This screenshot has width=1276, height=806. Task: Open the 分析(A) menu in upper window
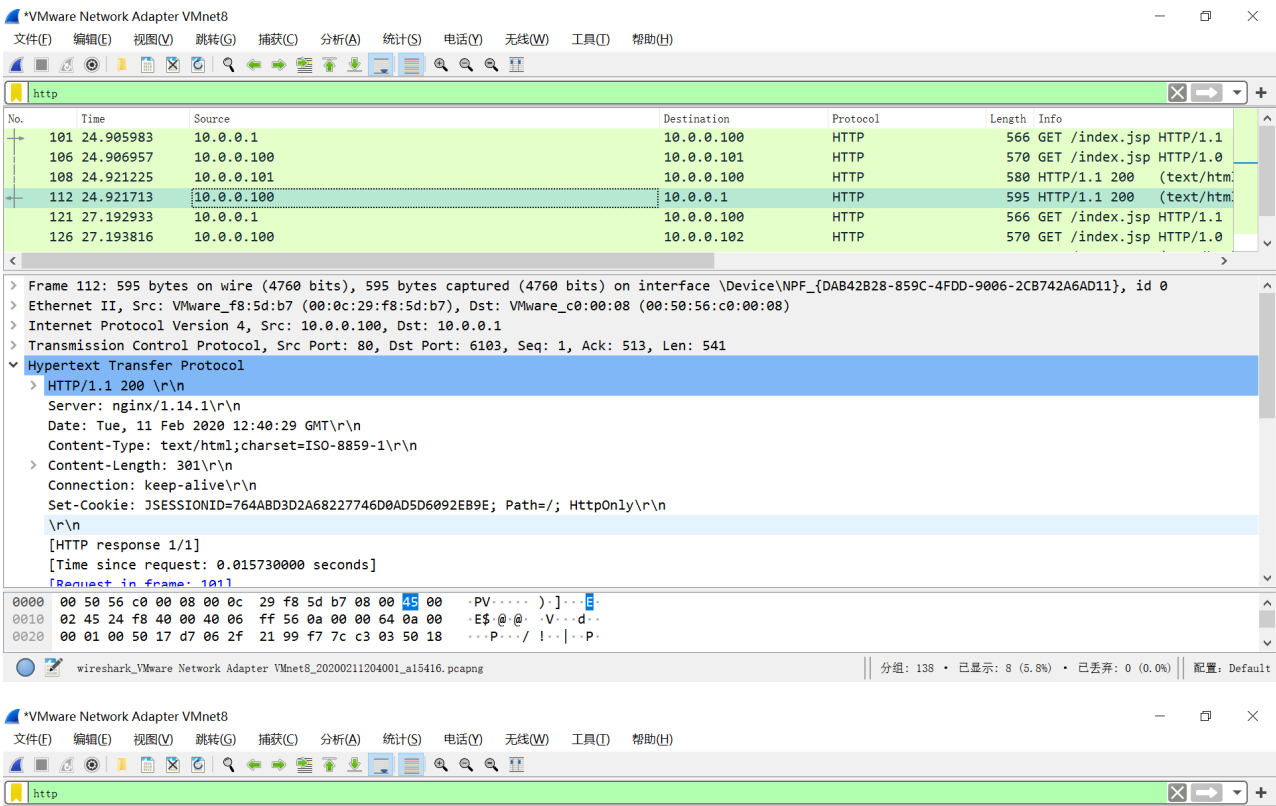[340, 39]
